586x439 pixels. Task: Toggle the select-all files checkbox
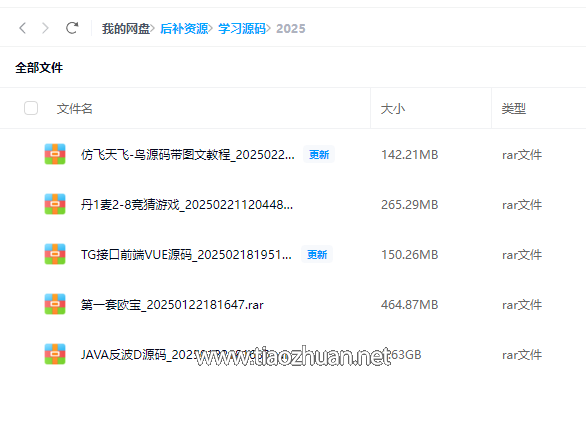click(31, 108)
